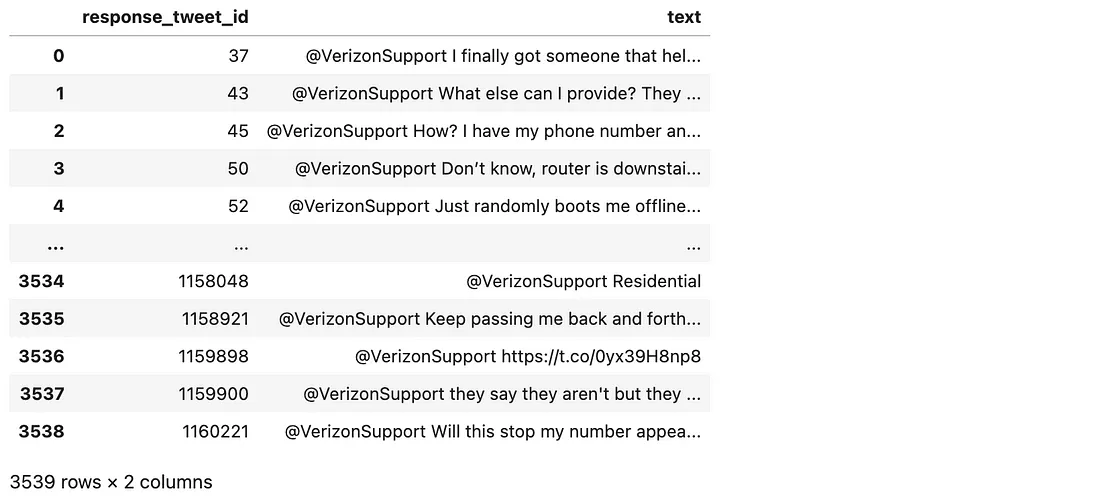Click tweet id 1158921
Screen dimensions: 1100x502
coord(215,319)
